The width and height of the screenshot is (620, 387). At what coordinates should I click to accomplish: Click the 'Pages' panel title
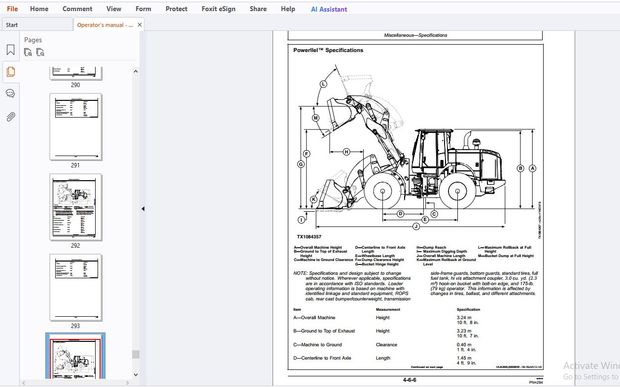pyautogui.click(x=33, y=40)
